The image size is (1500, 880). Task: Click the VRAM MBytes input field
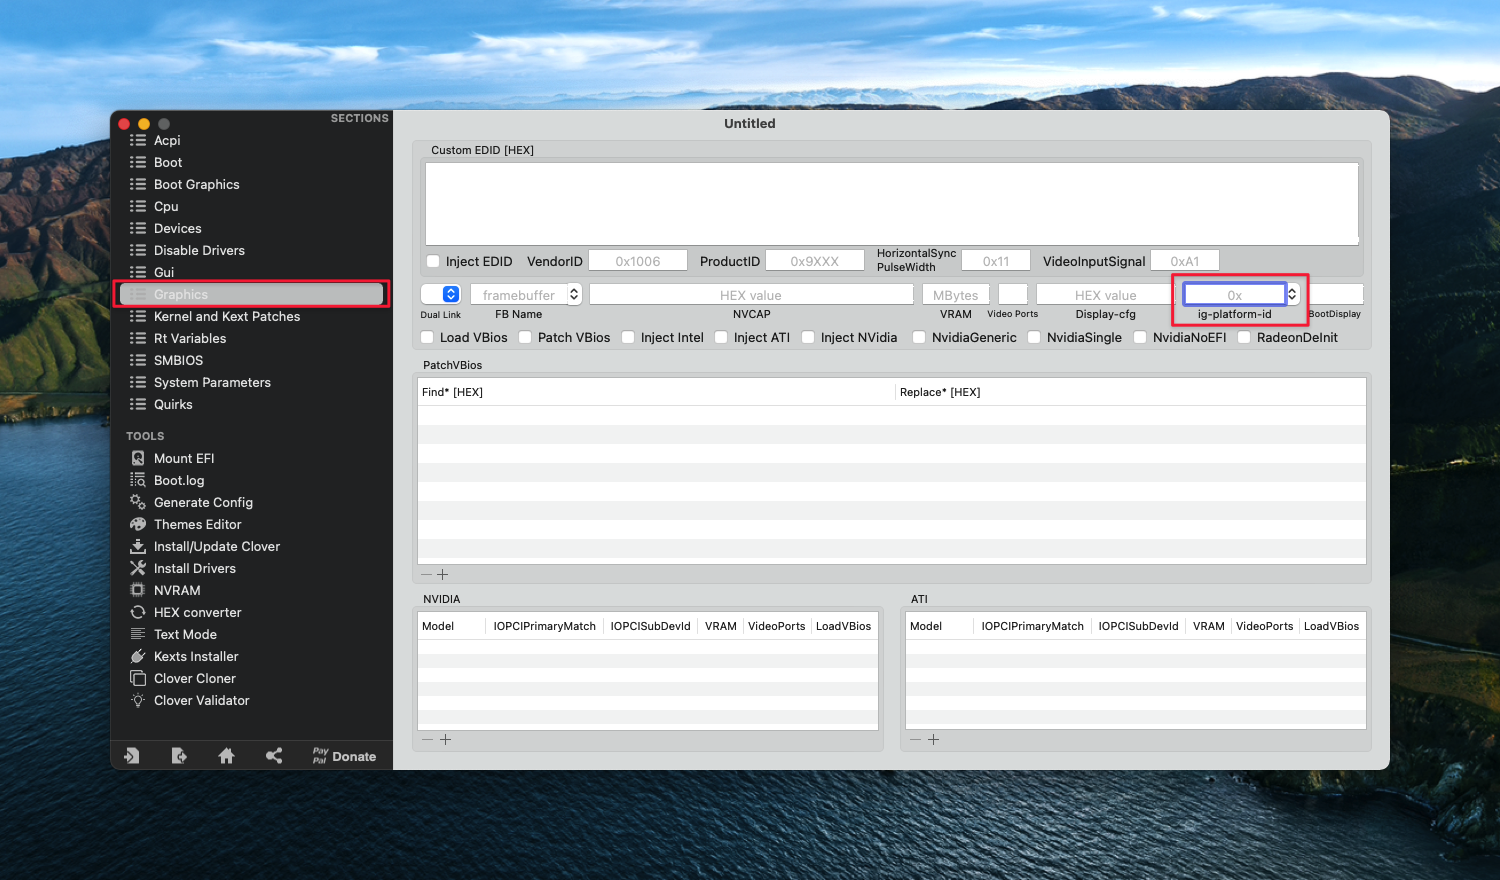pos(955,295)
